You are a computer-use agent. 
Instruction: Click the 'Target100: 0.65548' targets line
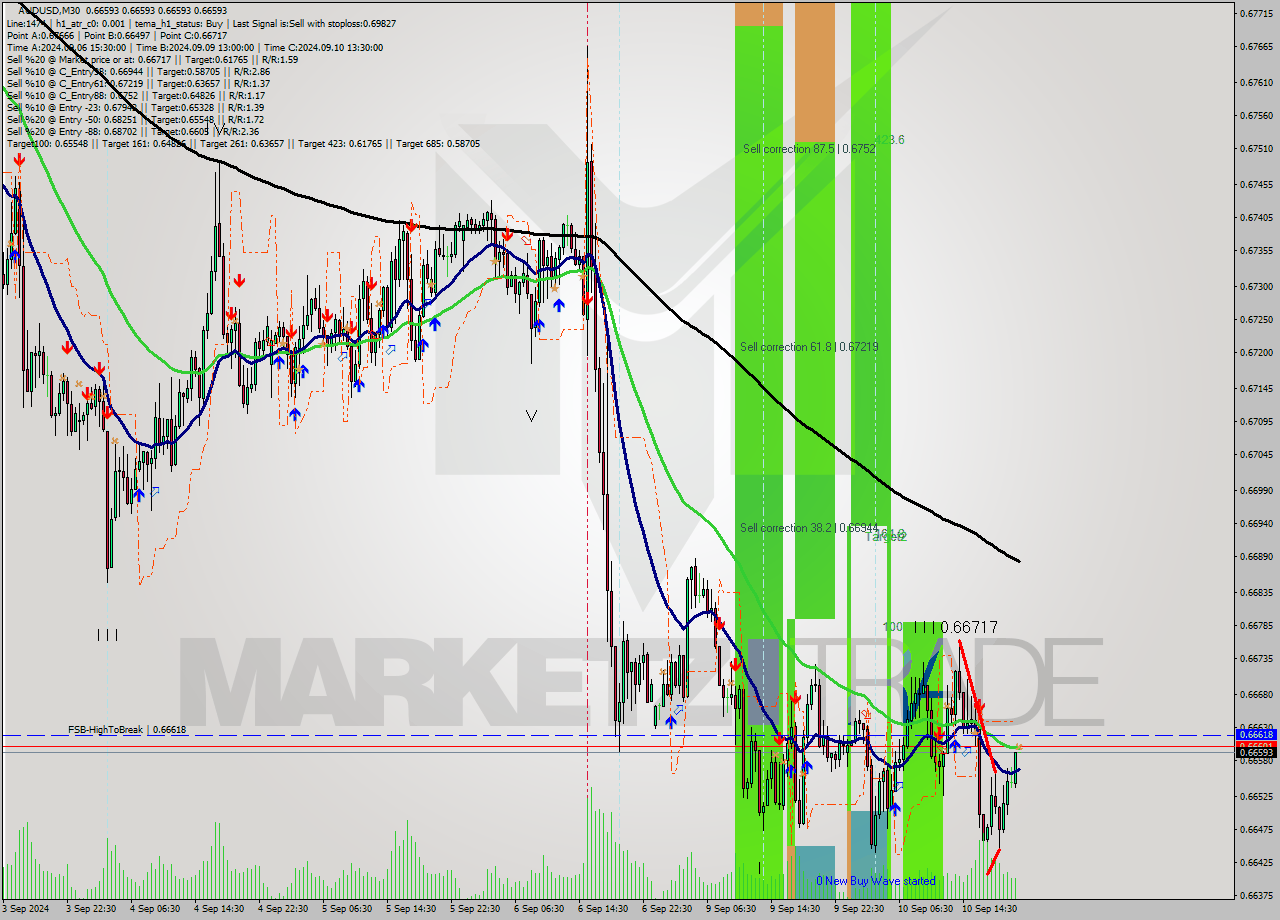point(243,144)
